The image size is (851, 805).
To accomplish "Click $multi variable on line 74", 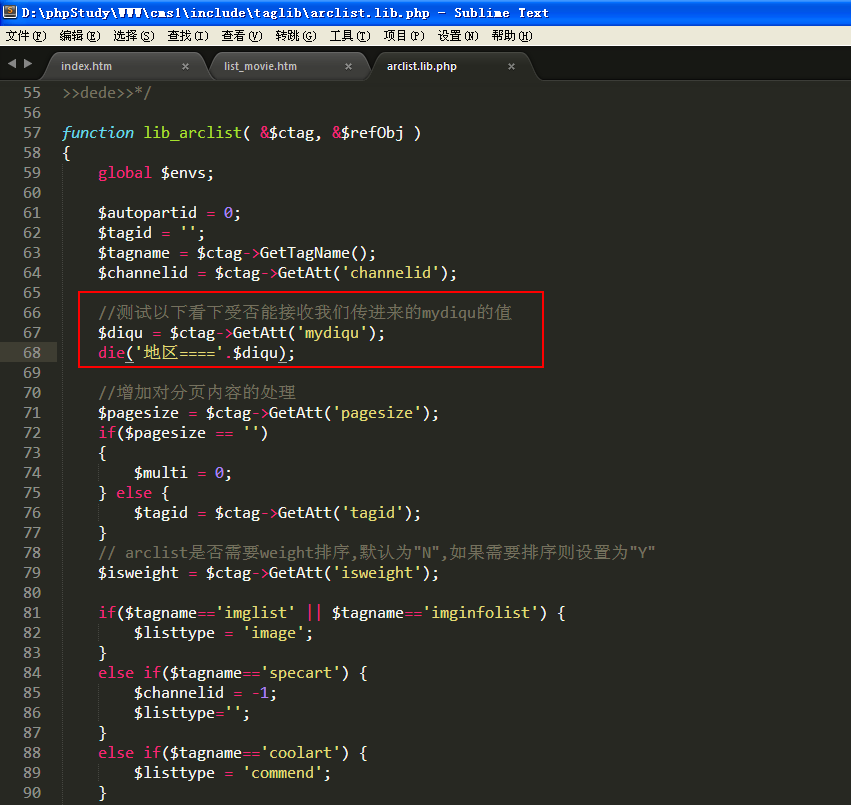I will pyautogui.click(x=161, y=473).
